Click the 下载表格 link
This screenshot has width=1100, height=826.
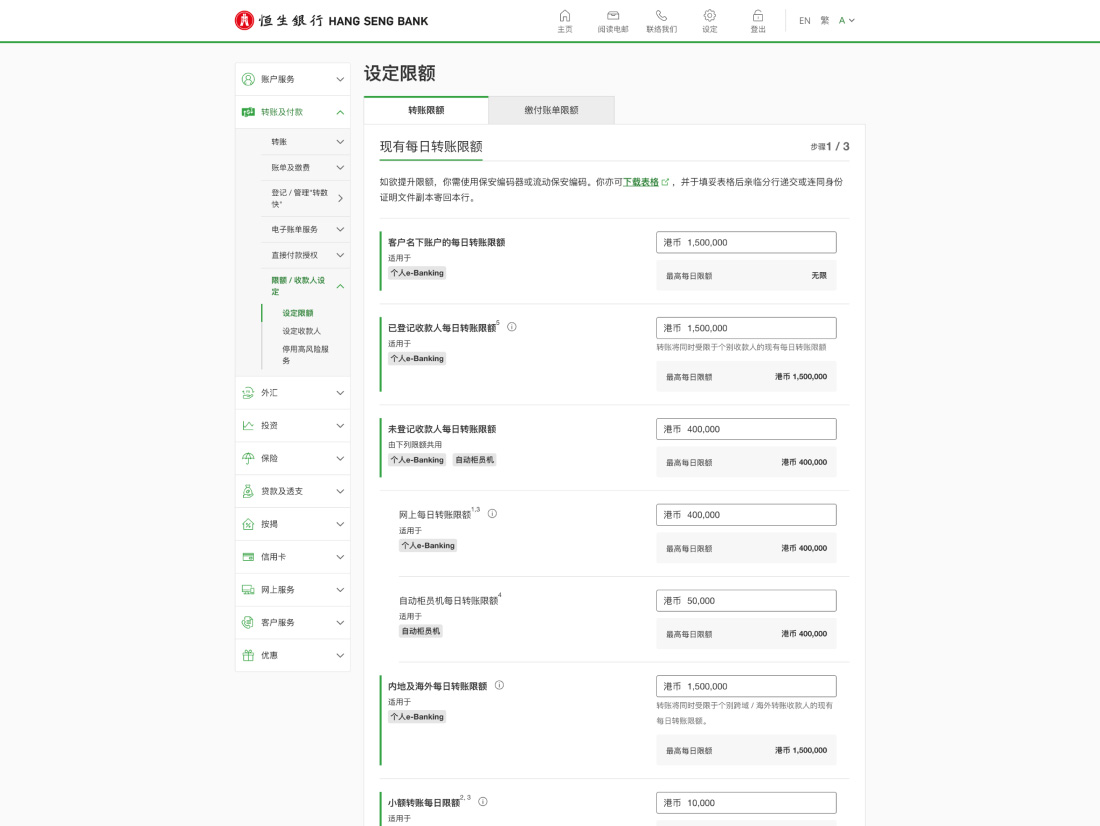(x=641, y=182)
